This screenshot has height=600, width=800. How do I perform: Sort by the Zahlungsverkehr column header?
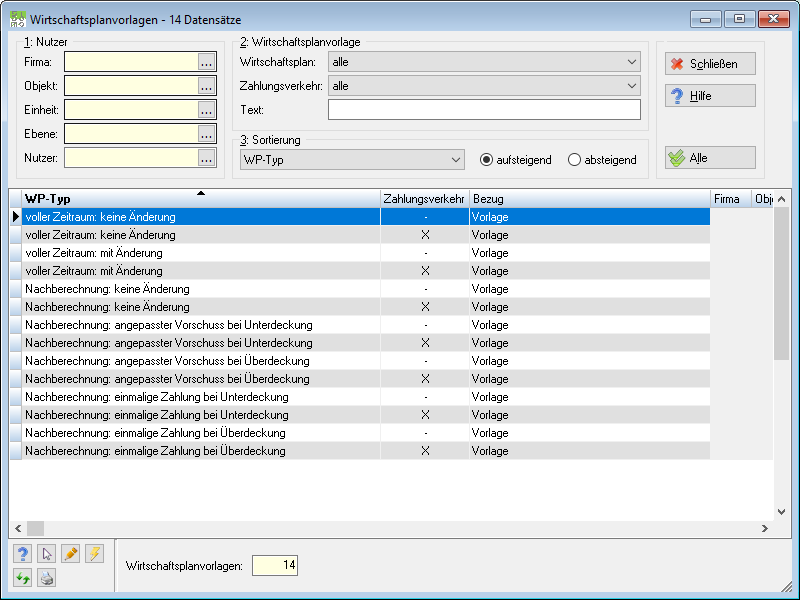(424, 198)
